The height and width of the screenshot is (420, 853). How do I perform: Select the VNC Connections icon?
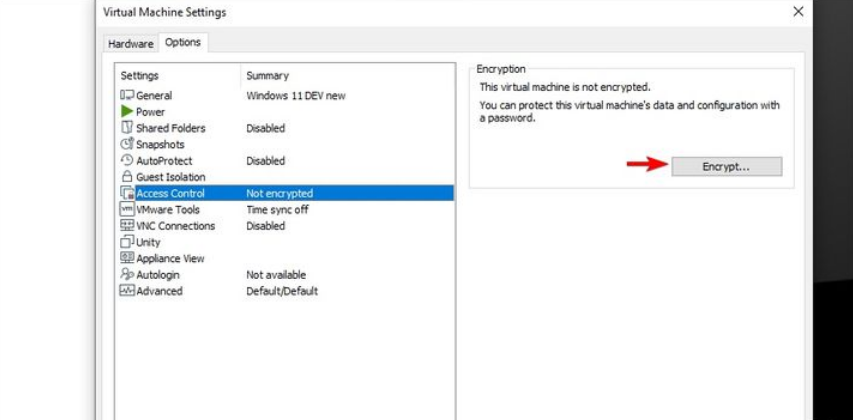(x=127, y=226)
